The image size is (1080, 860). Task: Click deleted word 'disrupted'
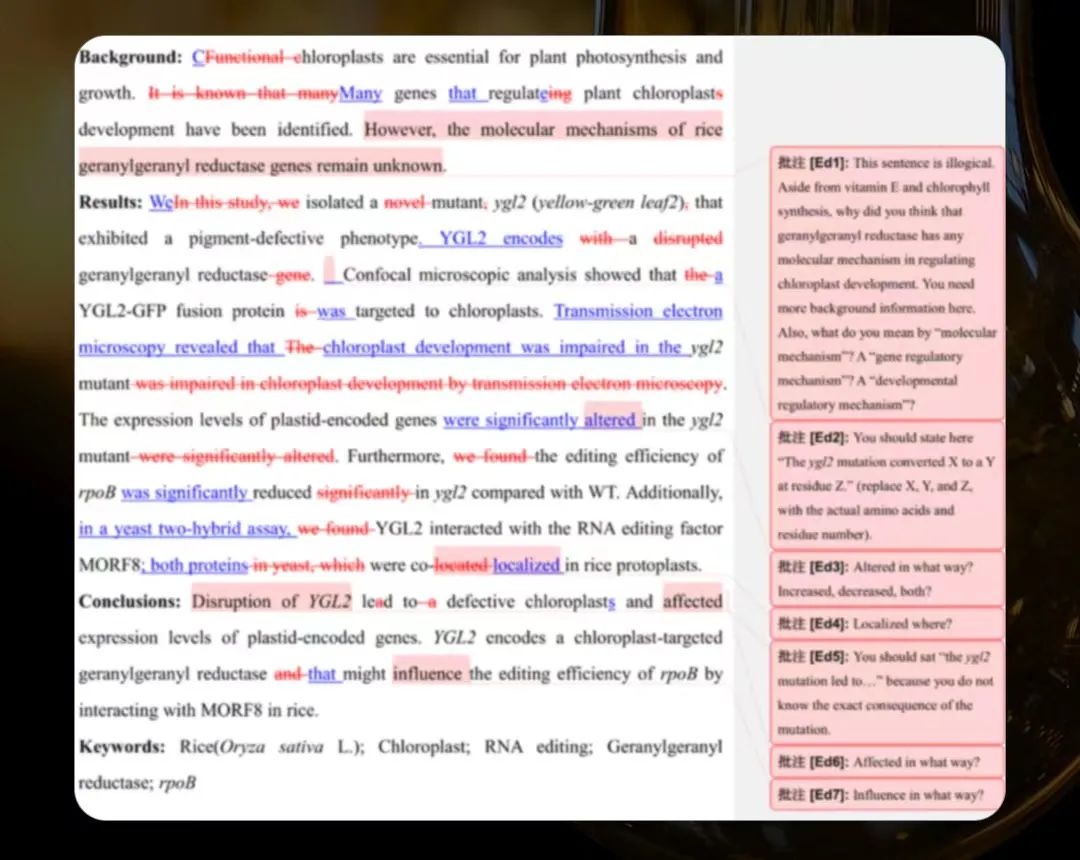[x=688, y=238]
